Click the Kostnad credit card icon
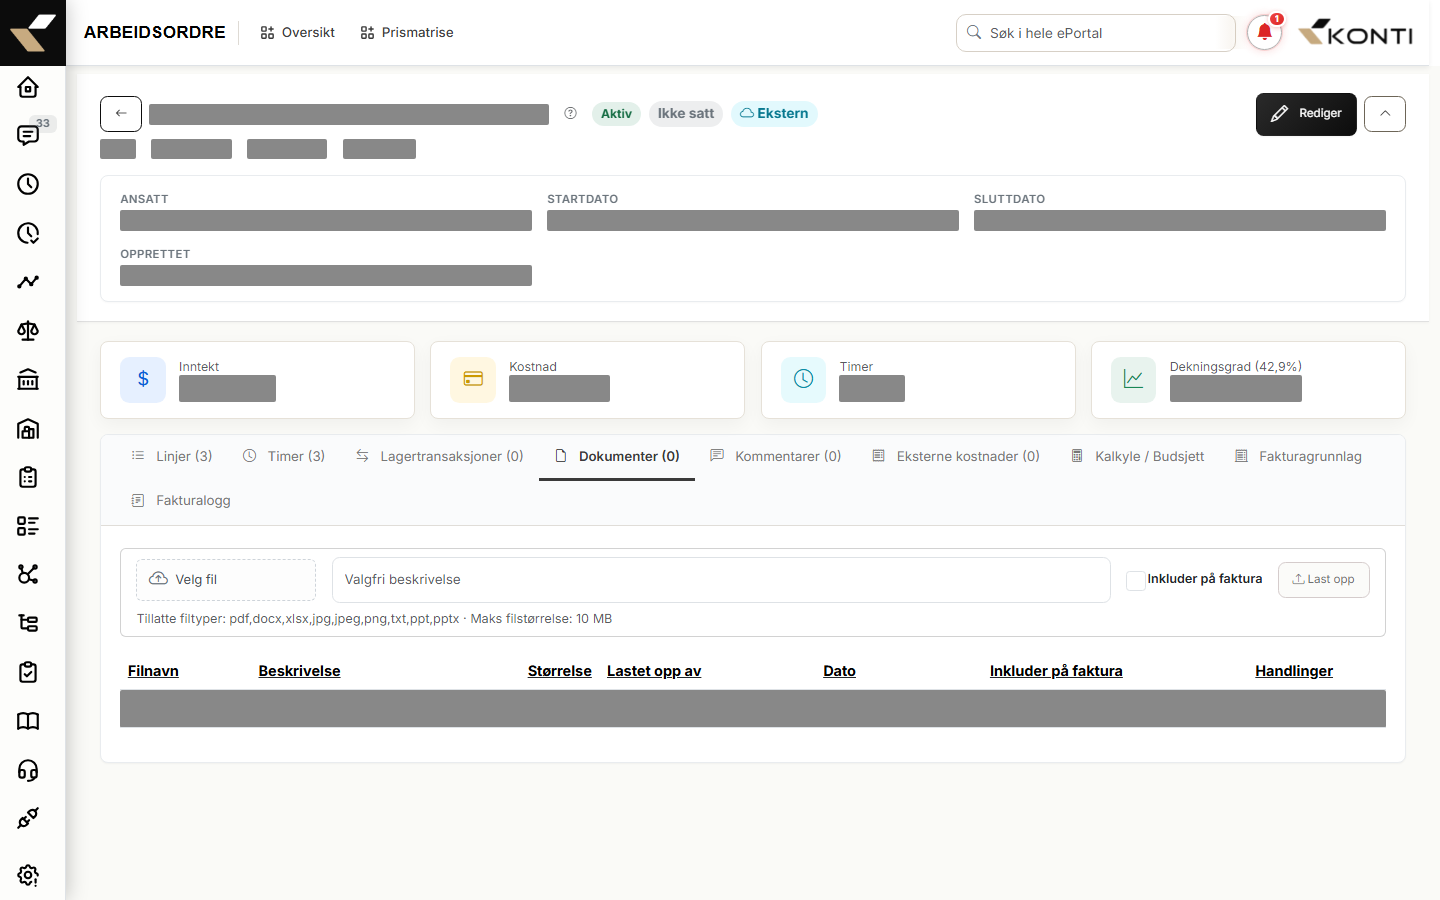This screenshot has width=1440, height=900. point(473,380)
